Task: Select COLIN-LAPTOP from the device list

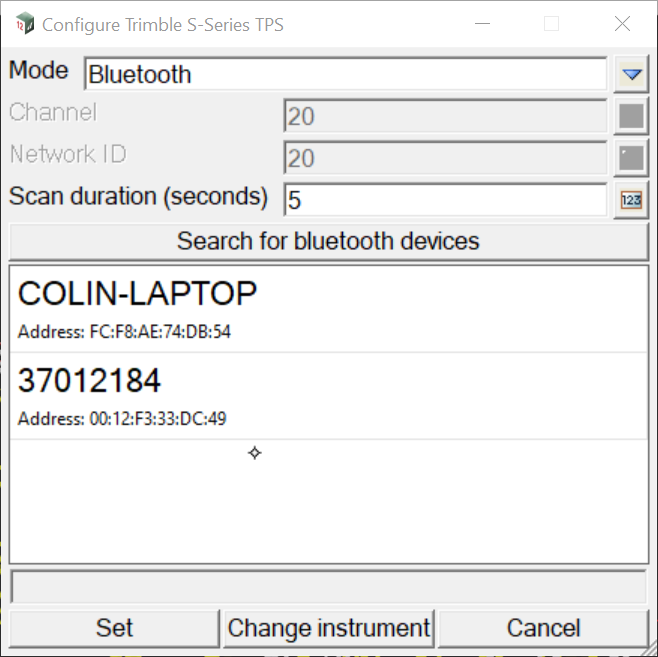Action: (x=328, y=309)
